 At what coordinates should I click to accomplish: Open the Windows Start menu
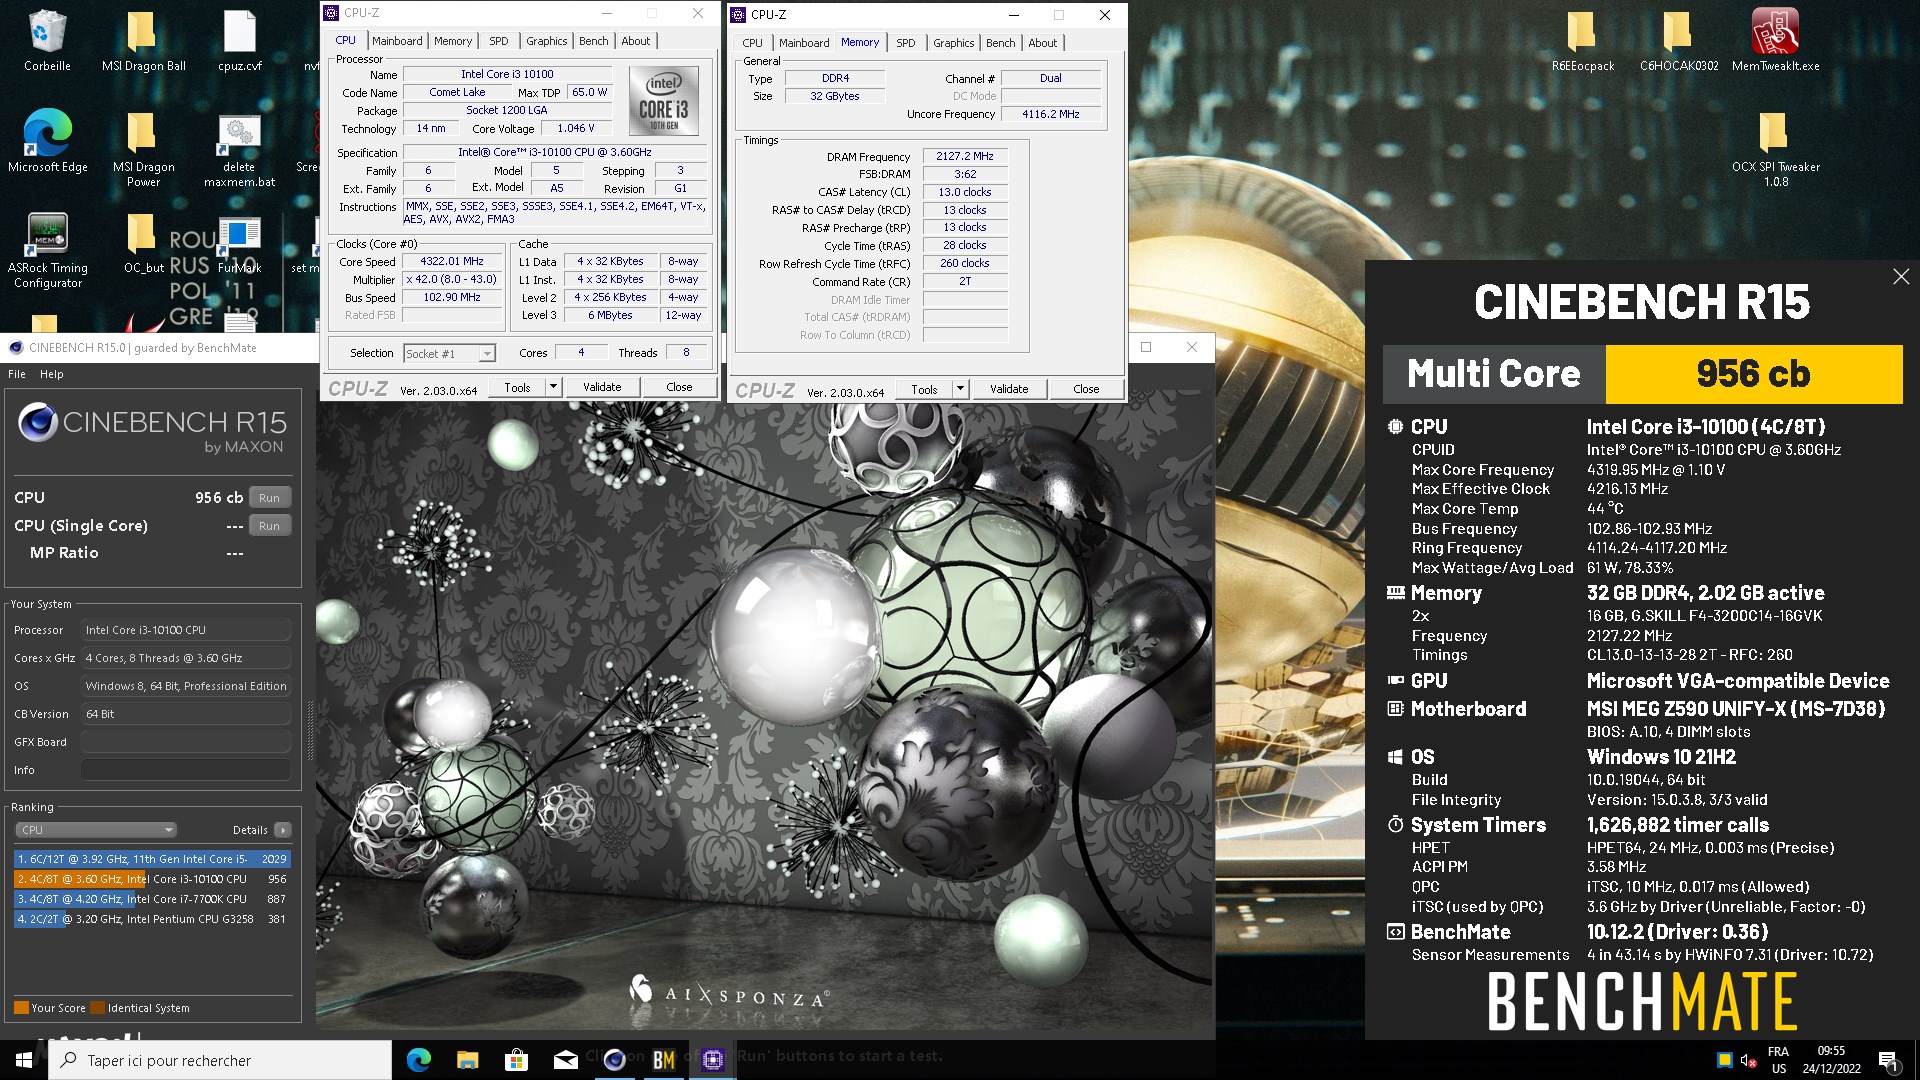[23, 1060]
